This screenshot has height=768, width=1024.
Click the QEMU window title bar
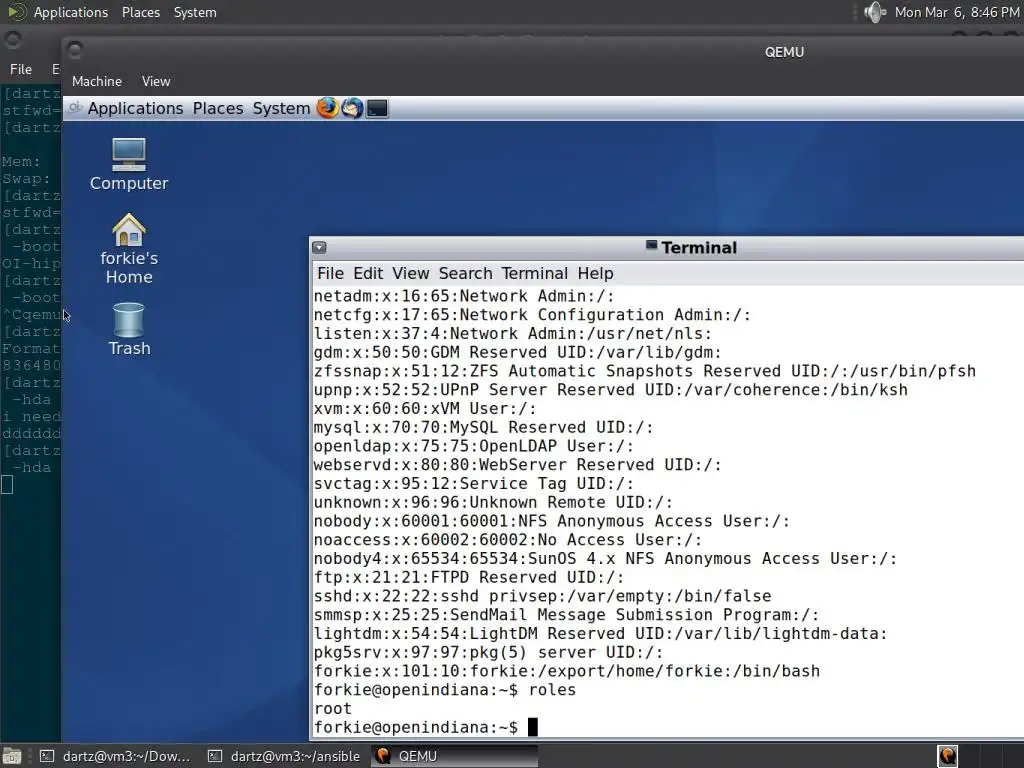tap(543, 52)
